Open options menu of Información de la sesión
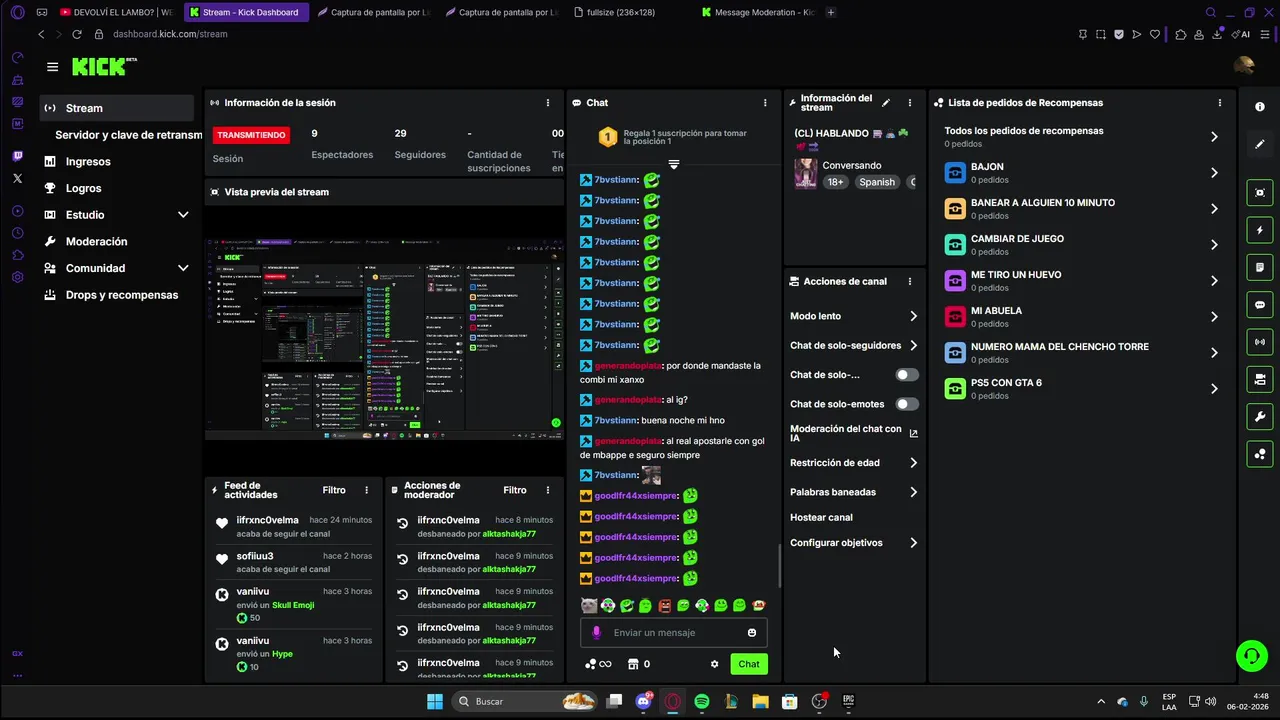This screenshot has width=1280, height=720. 547,103
